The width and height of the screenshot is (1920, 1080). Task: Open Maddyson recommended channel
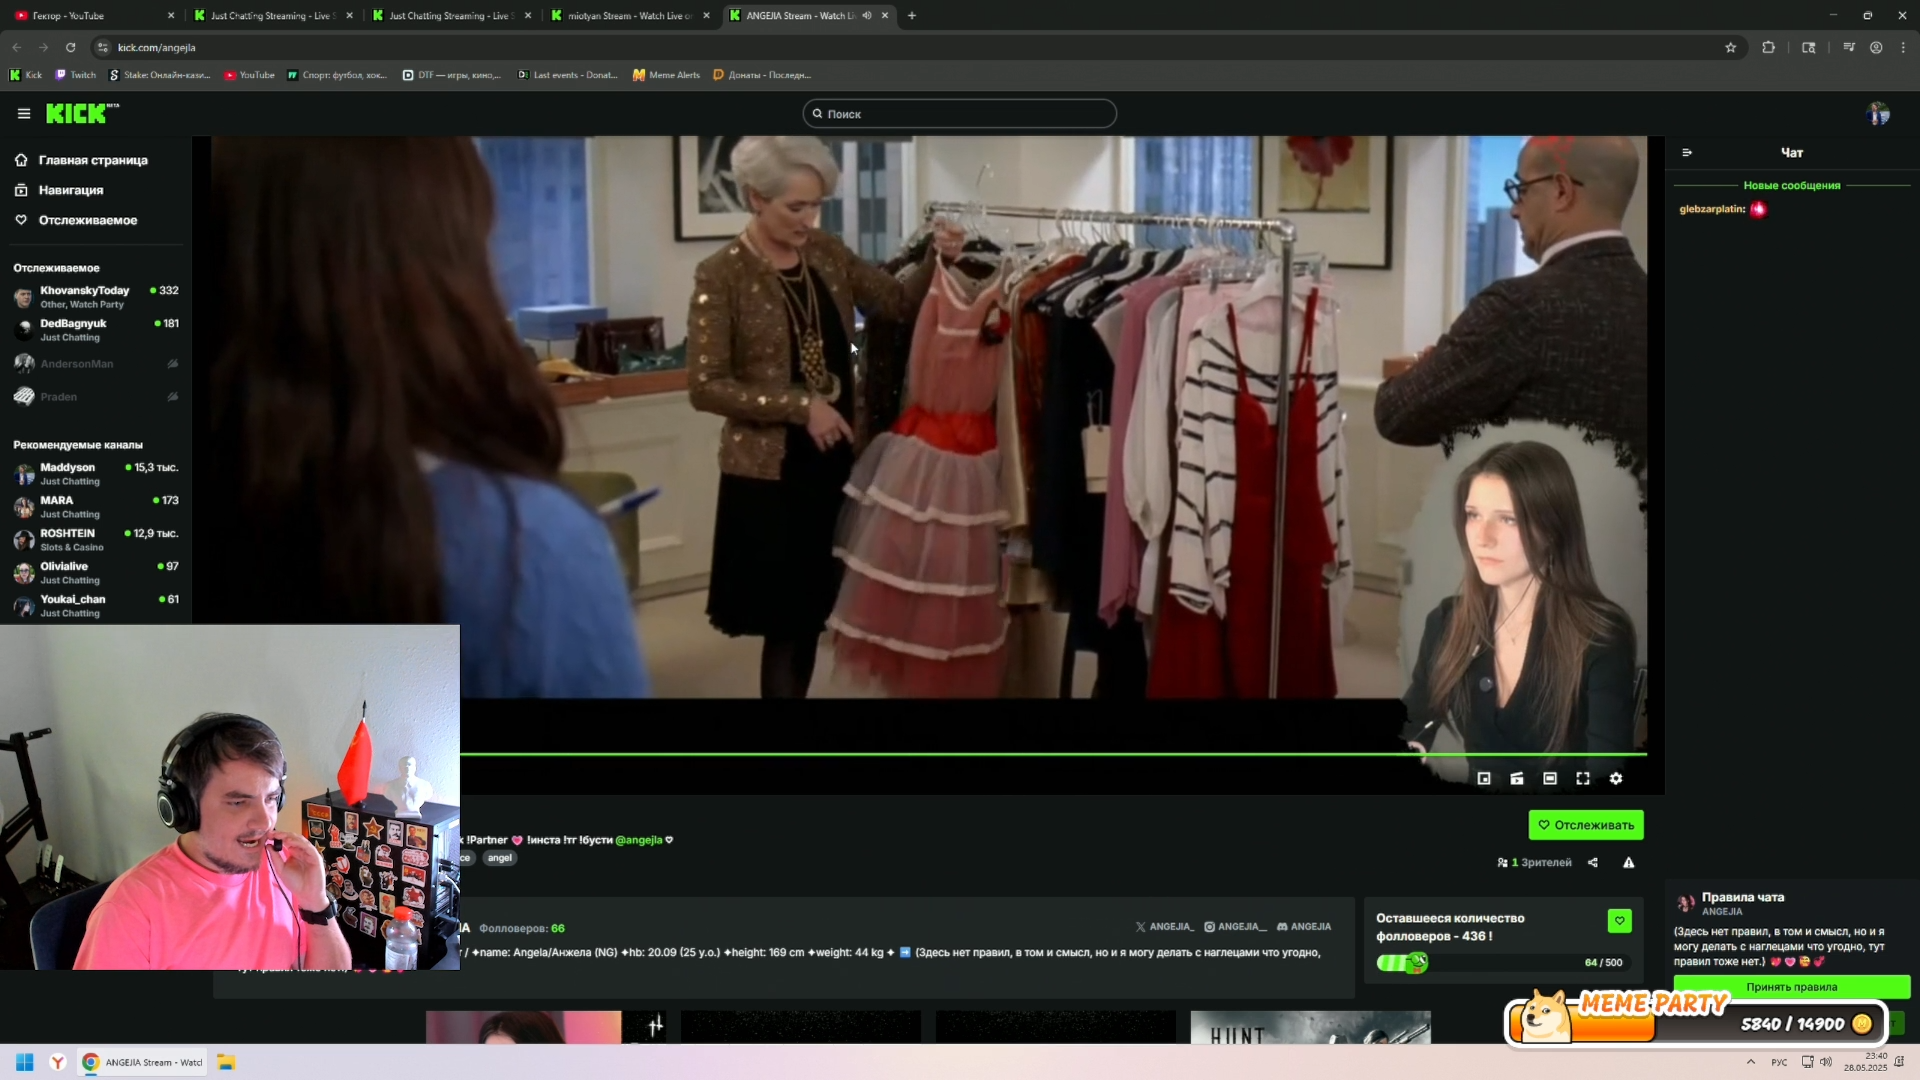pos(96,474)
